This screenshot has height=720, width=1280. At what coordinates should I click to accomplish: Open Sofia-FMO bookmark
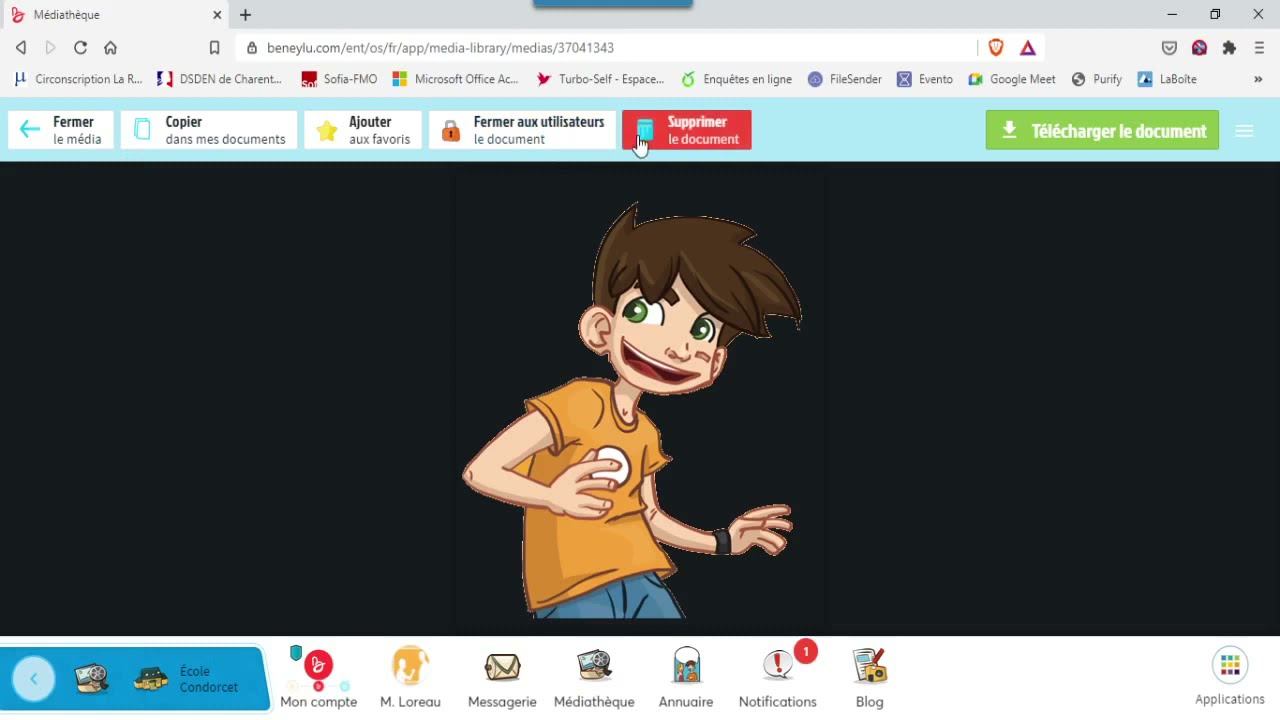click(339, 79)
